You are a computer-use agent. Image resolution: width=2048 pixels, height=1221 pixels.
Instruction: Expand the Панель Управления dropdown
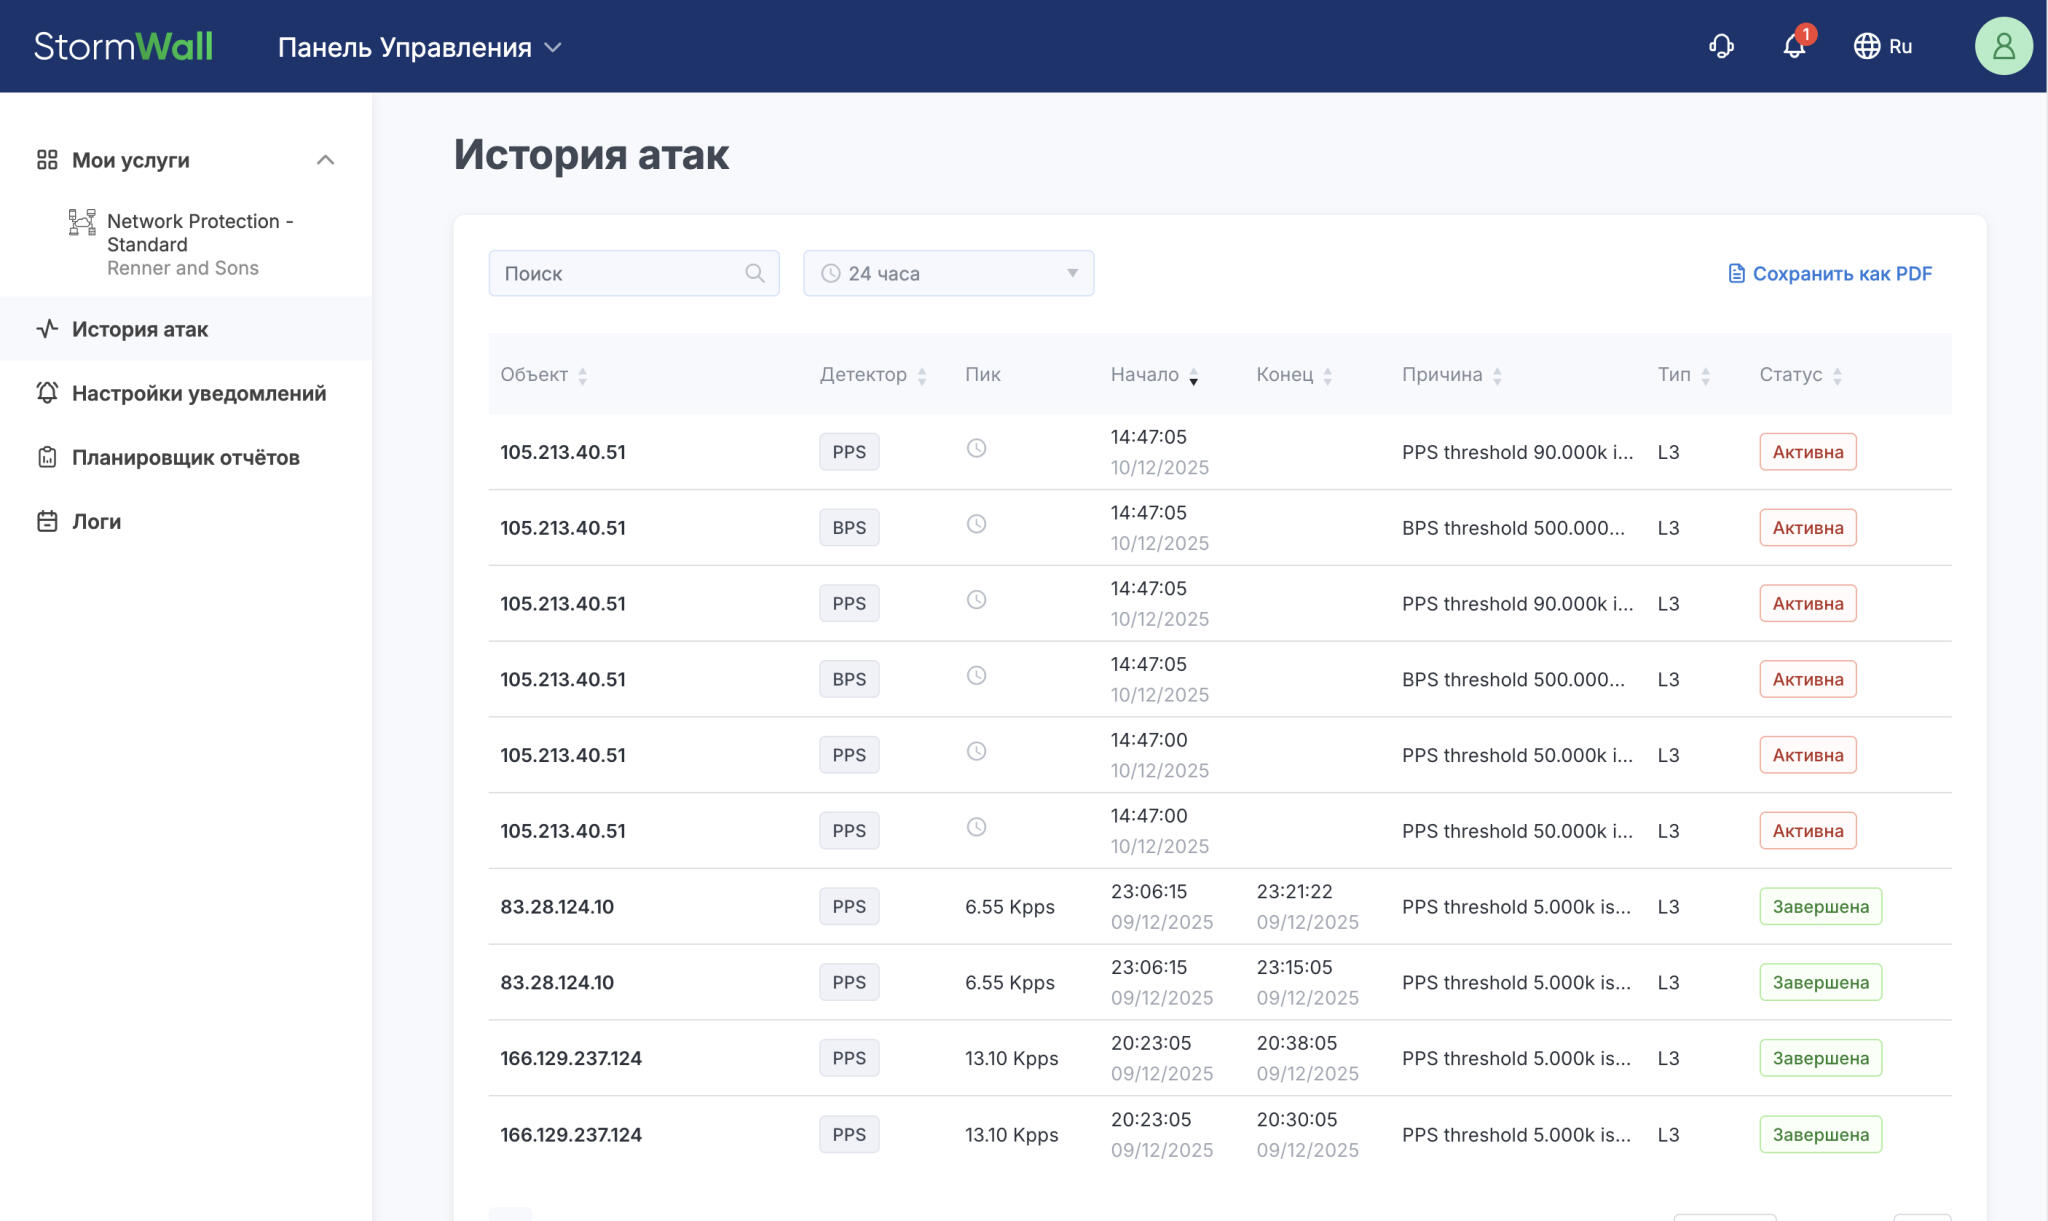click(420, 47)
